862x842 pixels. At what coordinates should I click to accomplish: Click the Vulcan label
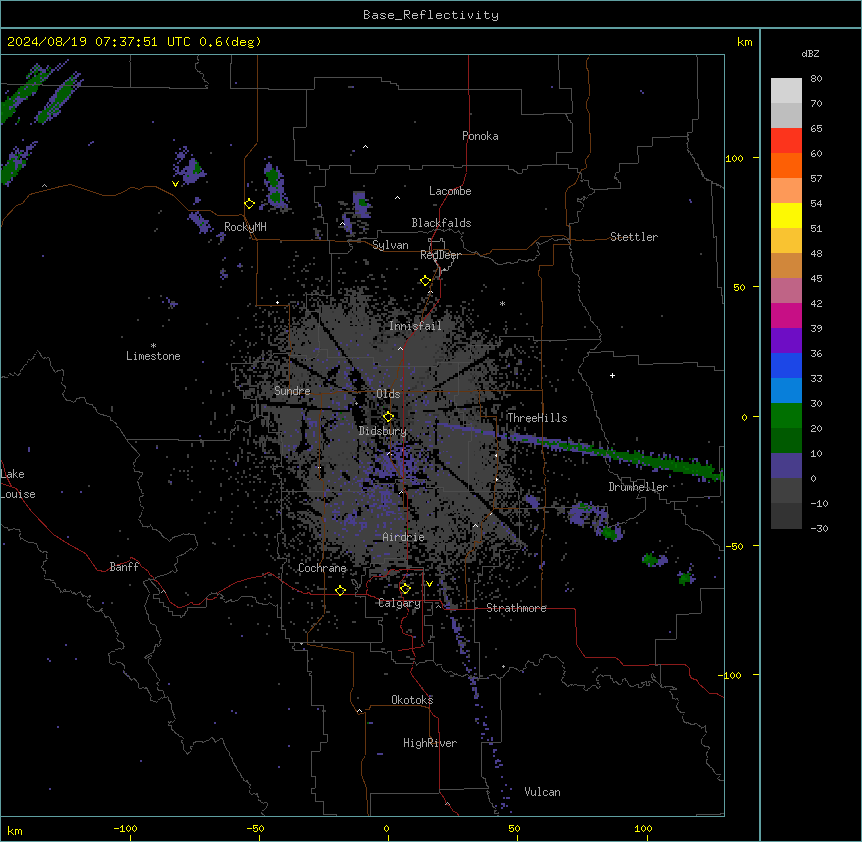click(543, 792)
